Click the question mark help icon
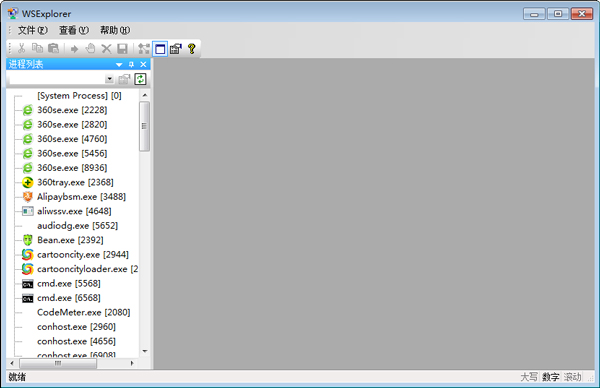 click(192, 49)
